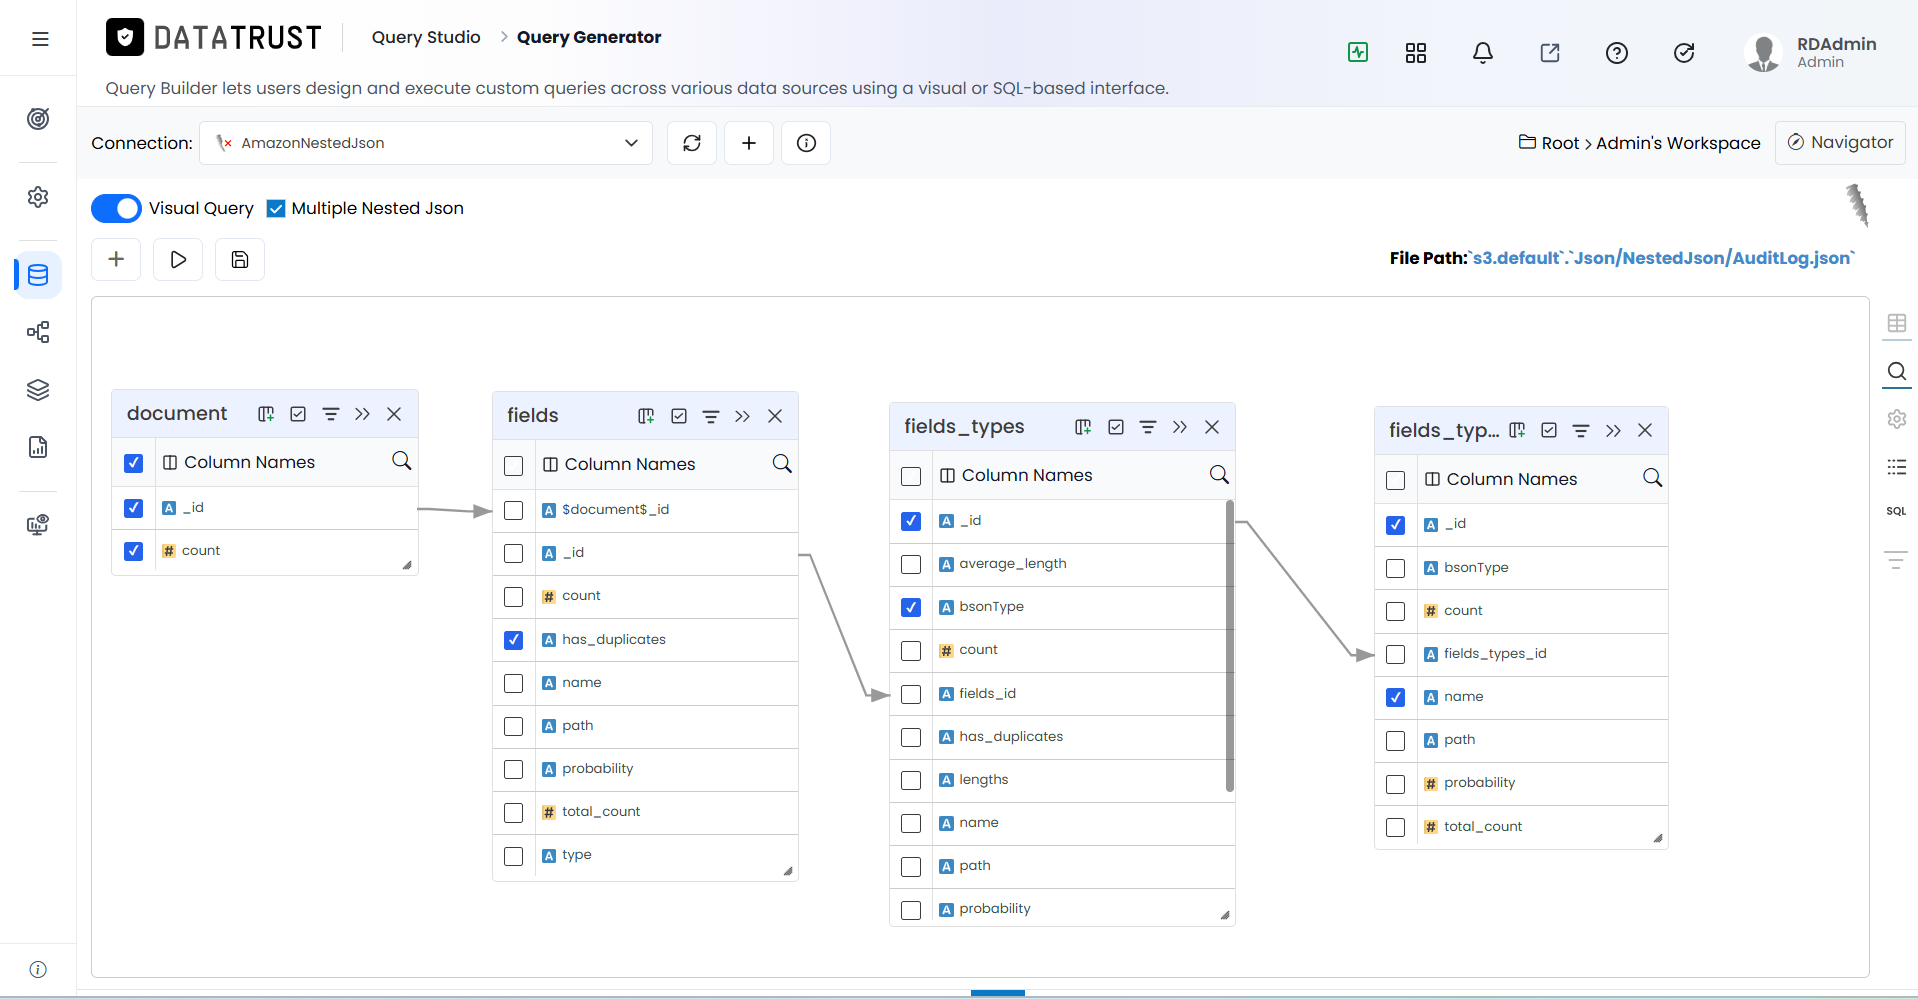1918x999 pixels.
Task: Open the layers icon in left sidebar
Action: point(38,390)
